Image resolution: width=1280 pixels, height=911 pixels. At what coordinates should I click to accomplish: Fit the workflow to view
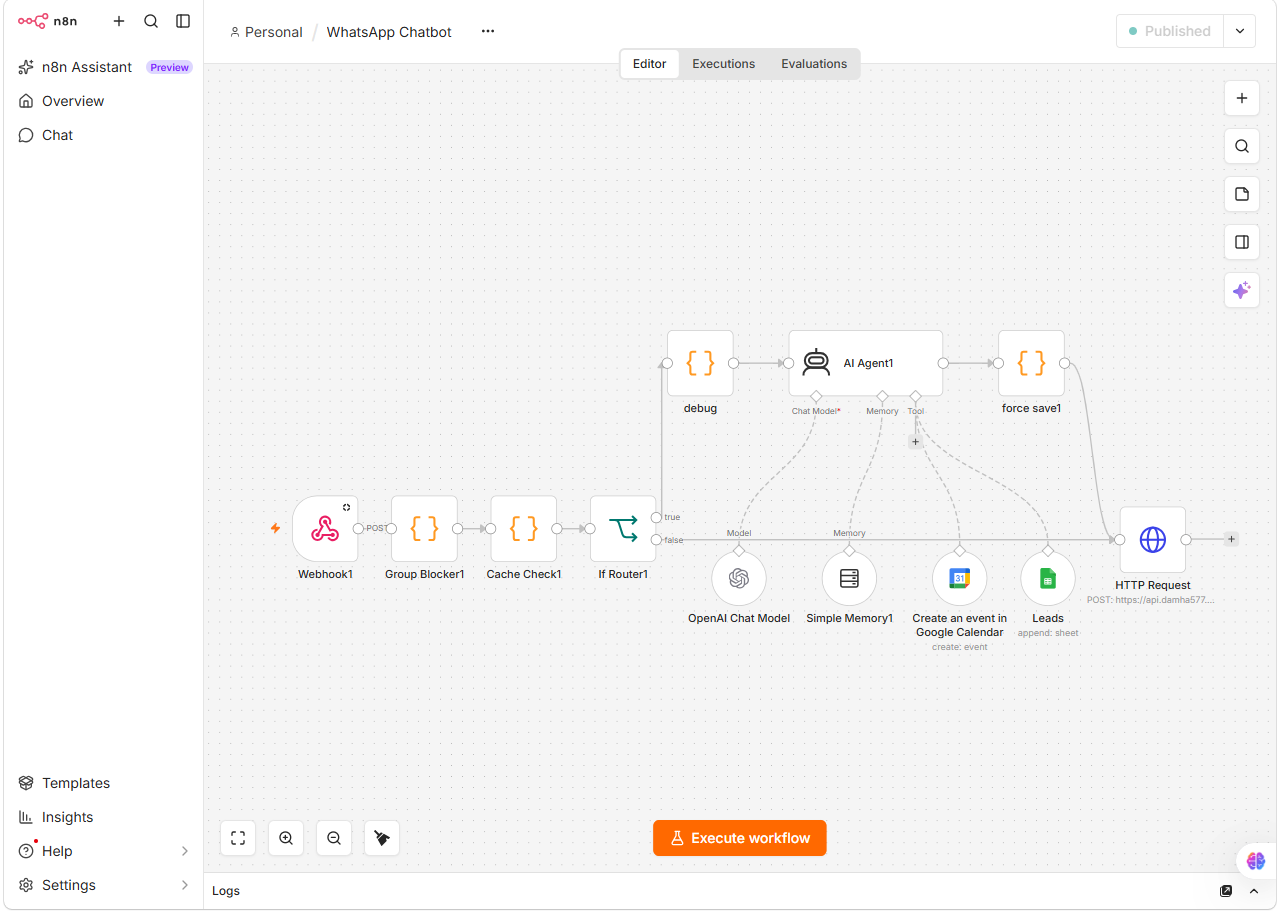tap(238, 838)
